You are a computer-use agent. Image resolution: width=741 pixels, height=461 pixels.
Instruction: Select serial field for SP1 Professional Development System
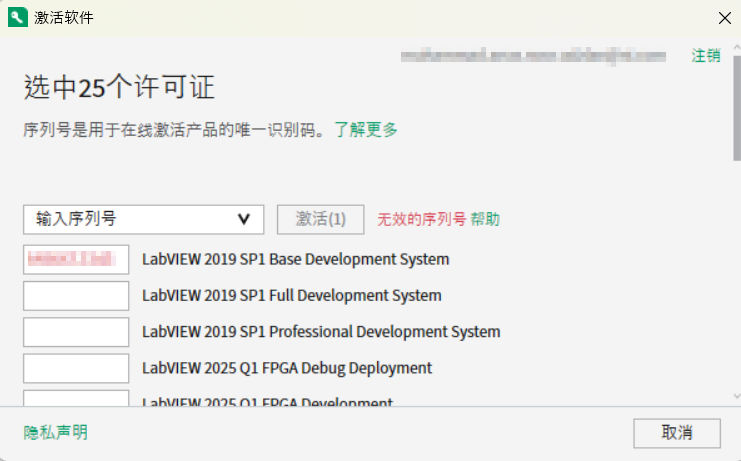pyautogui.click(x=76, y=332)
